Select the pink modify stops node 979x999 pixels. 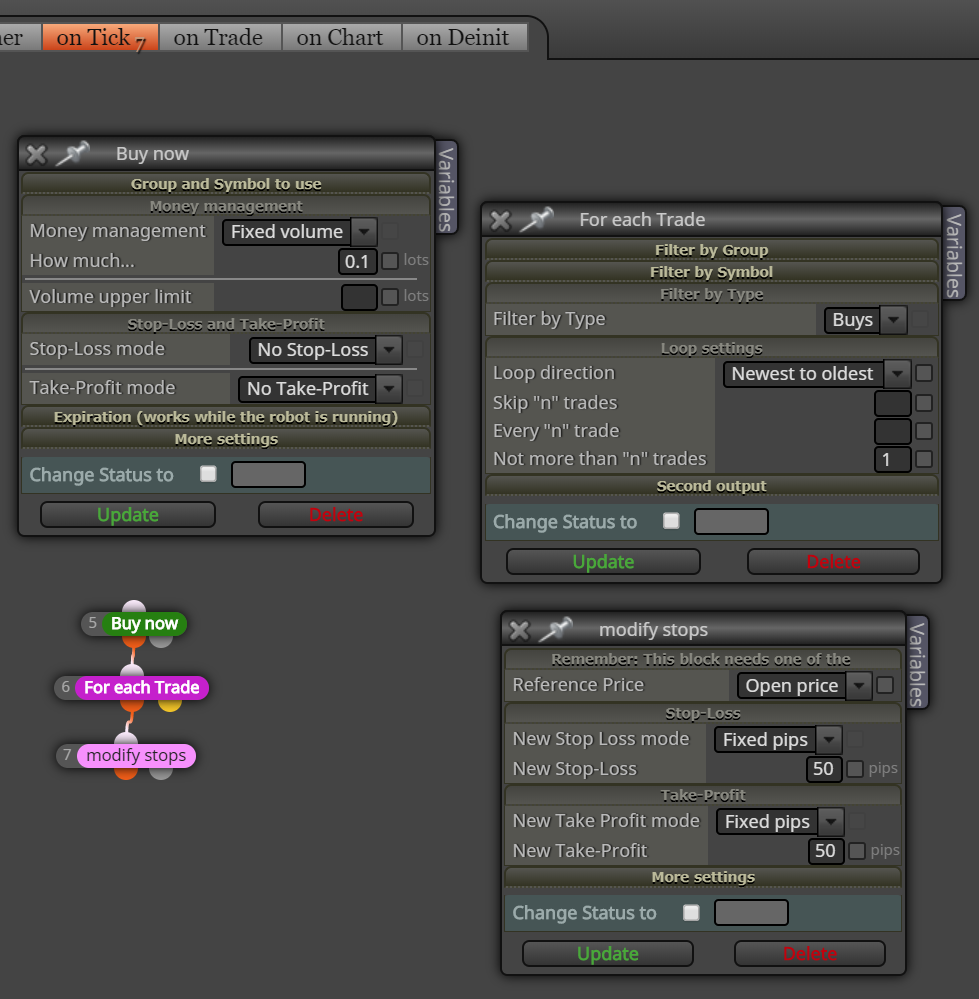click(136, 756)
